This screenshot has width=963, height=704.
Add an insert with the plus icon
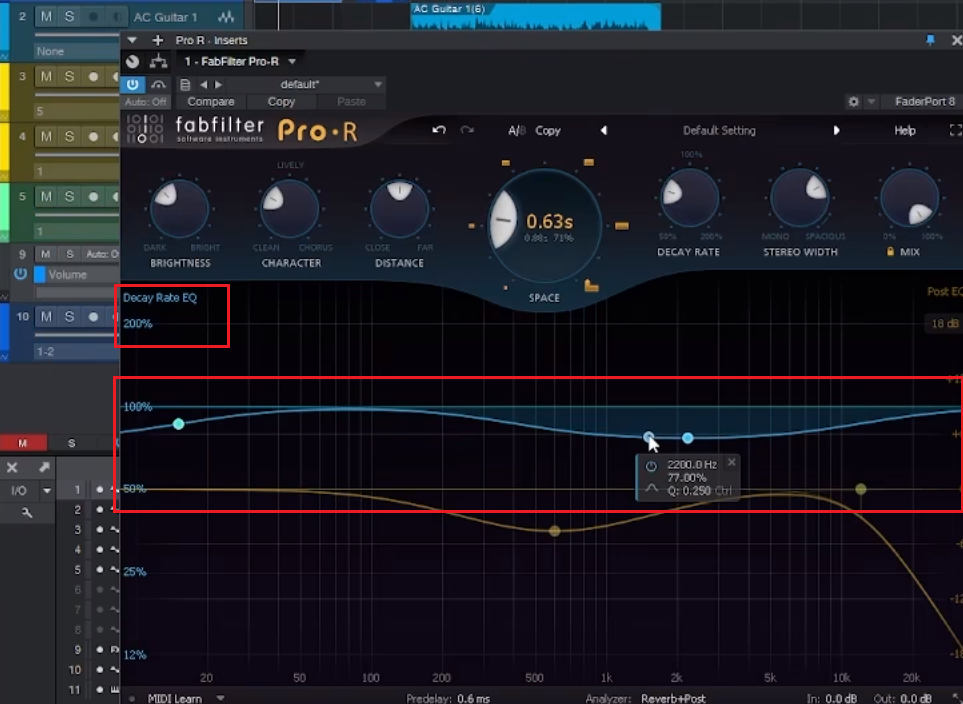pos(158,41)
